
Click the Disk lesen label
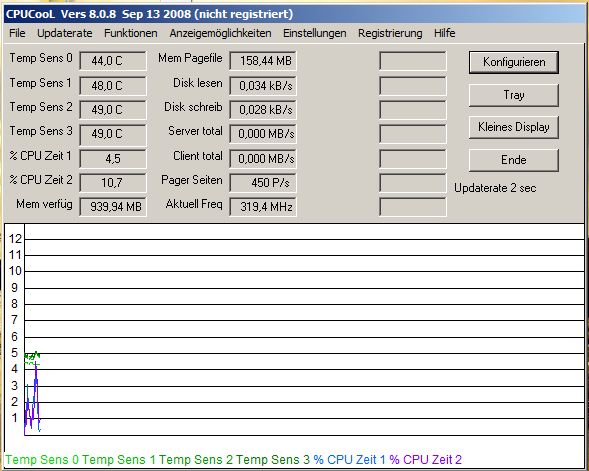[x=198, y=83]
